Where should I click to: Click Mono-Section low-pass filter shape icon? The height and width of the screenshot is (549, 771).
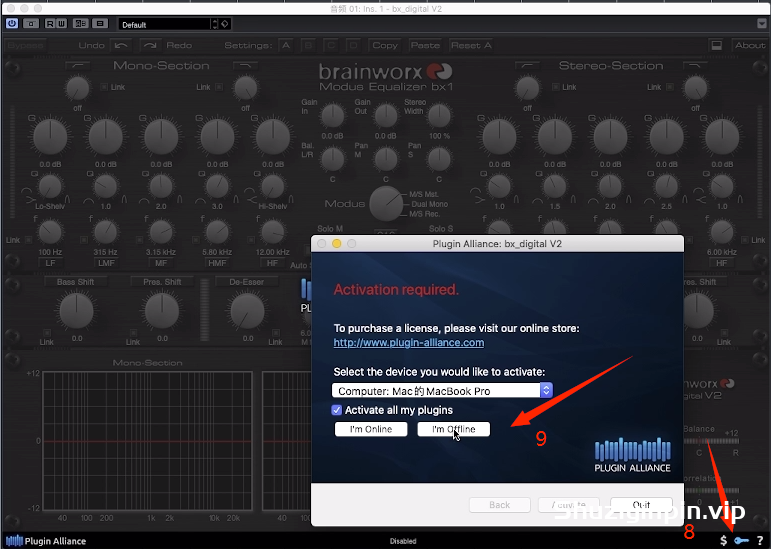pos(245,65)
